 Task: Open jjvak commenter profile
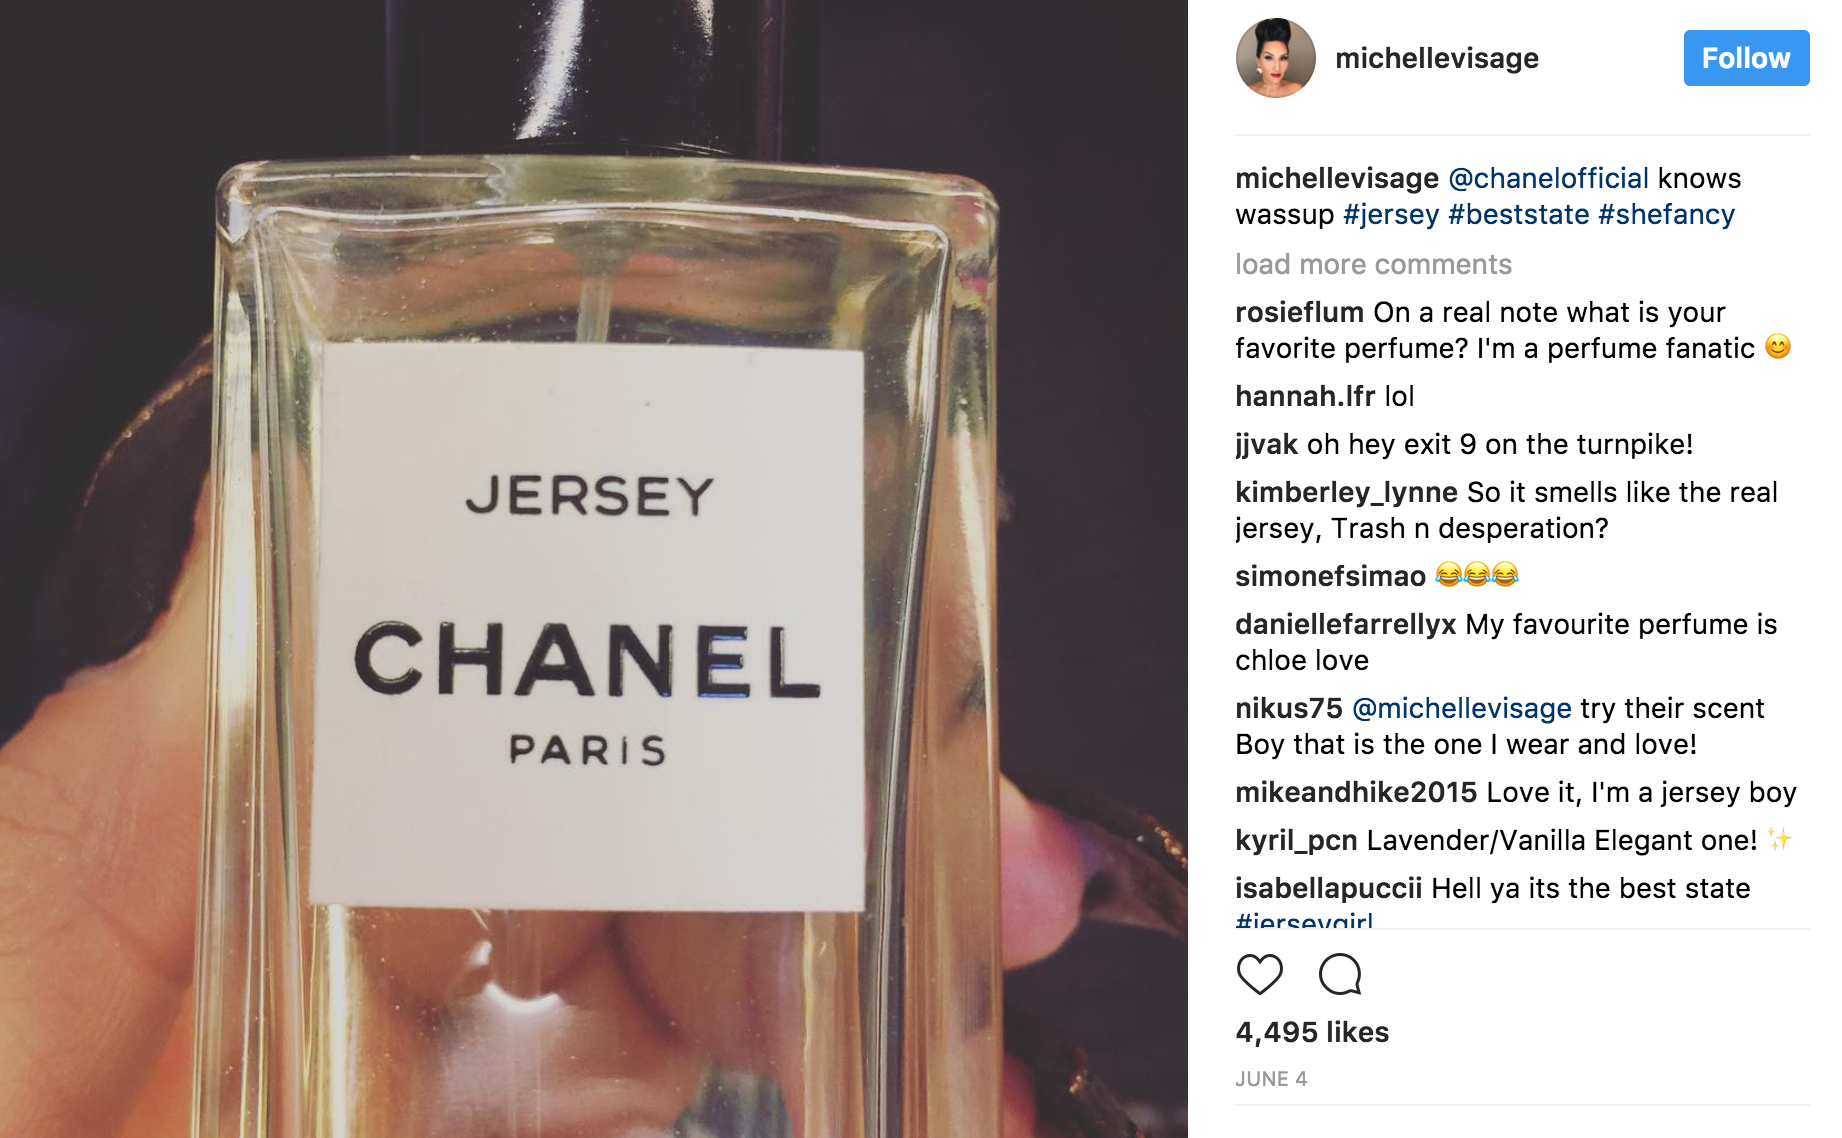(x=1266, y=444)
